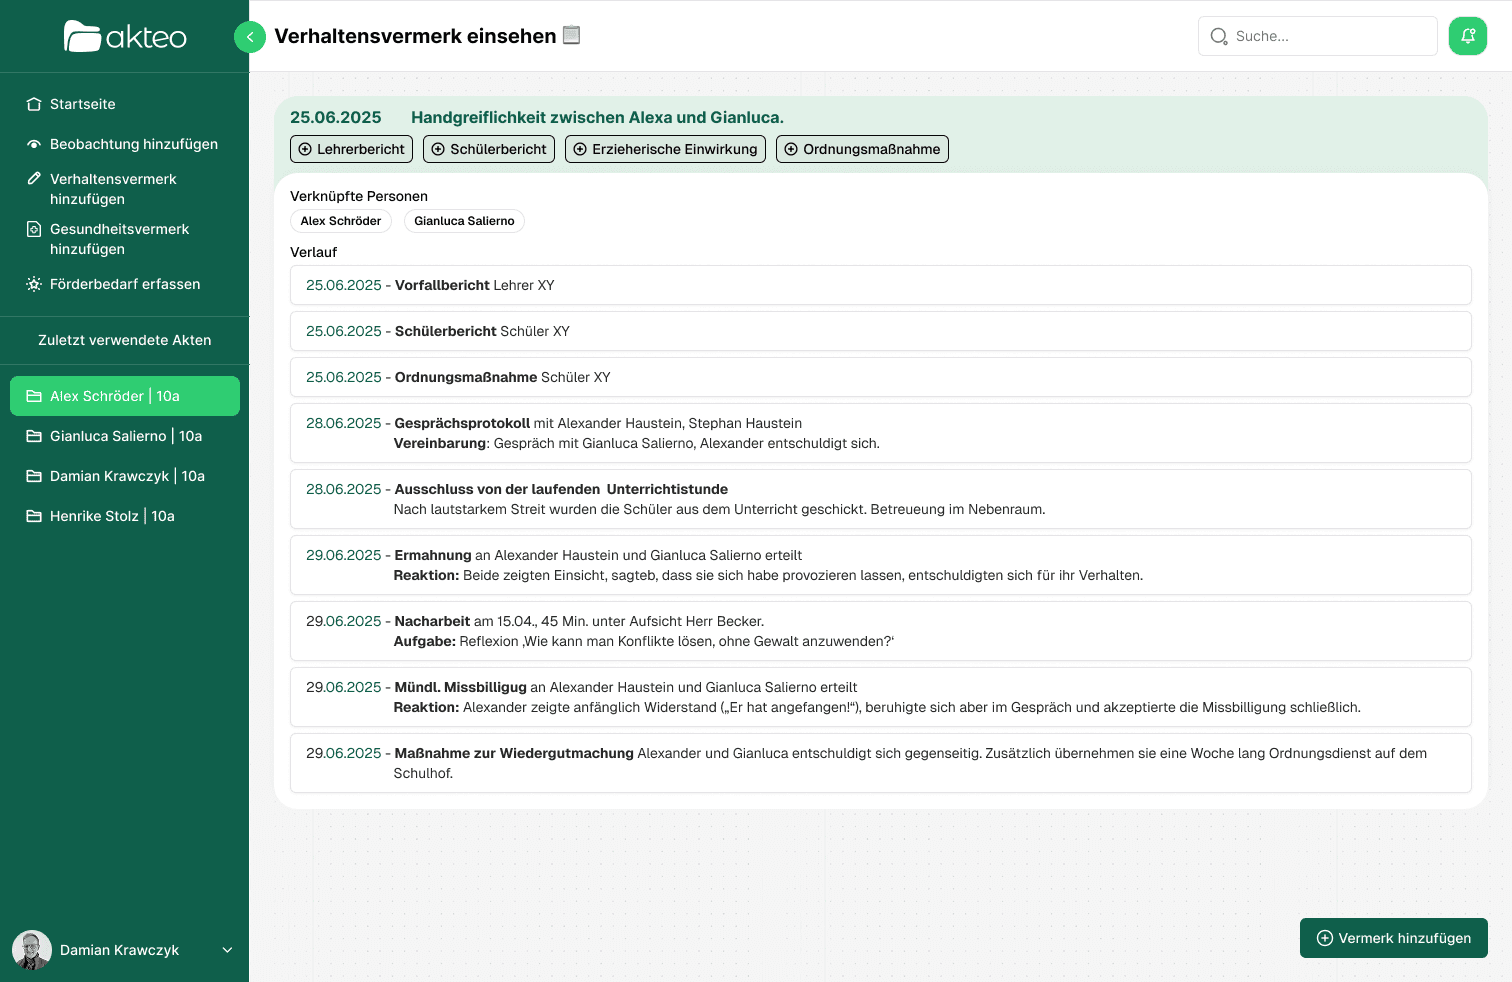Click plus icon on Erzieherische Einwirkung button
Viewport: 1512px width, 982px height.
(x=580, y=149)
